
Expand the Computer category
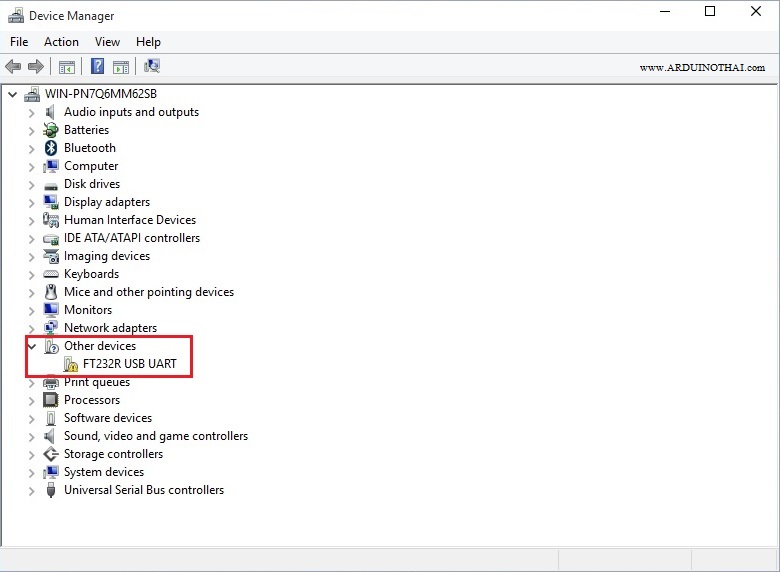[x=31, y=167]
